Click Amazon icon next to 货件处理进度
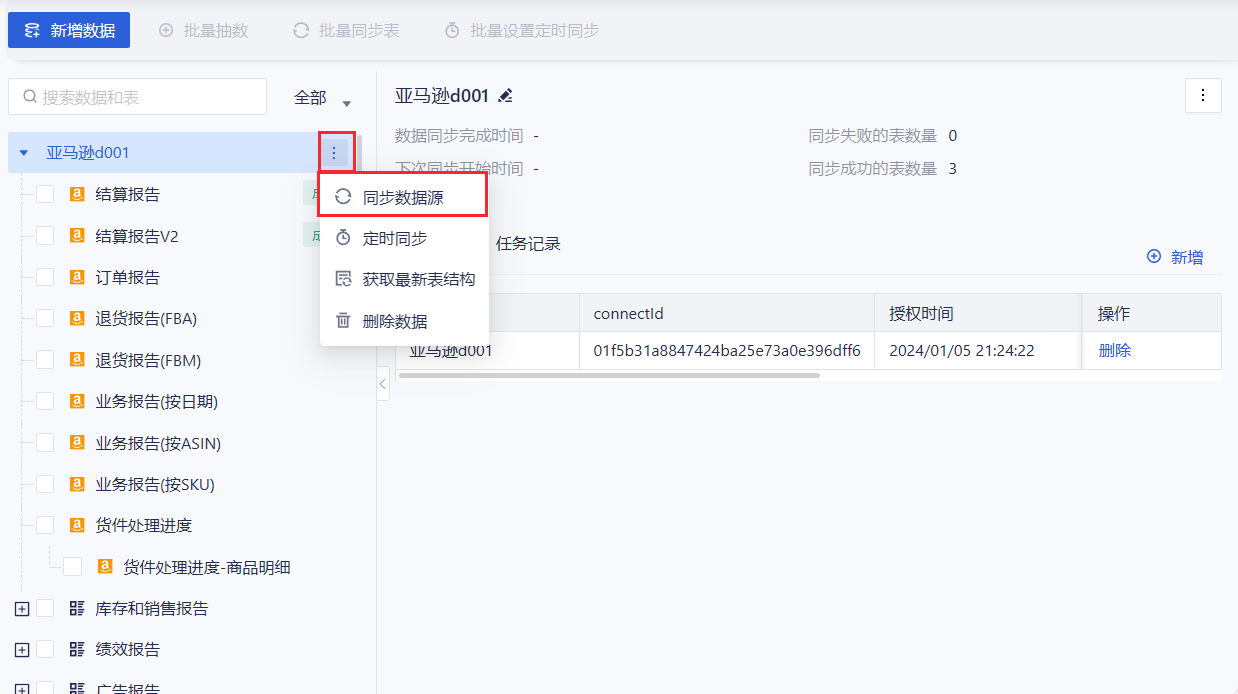 pos(77,525)
